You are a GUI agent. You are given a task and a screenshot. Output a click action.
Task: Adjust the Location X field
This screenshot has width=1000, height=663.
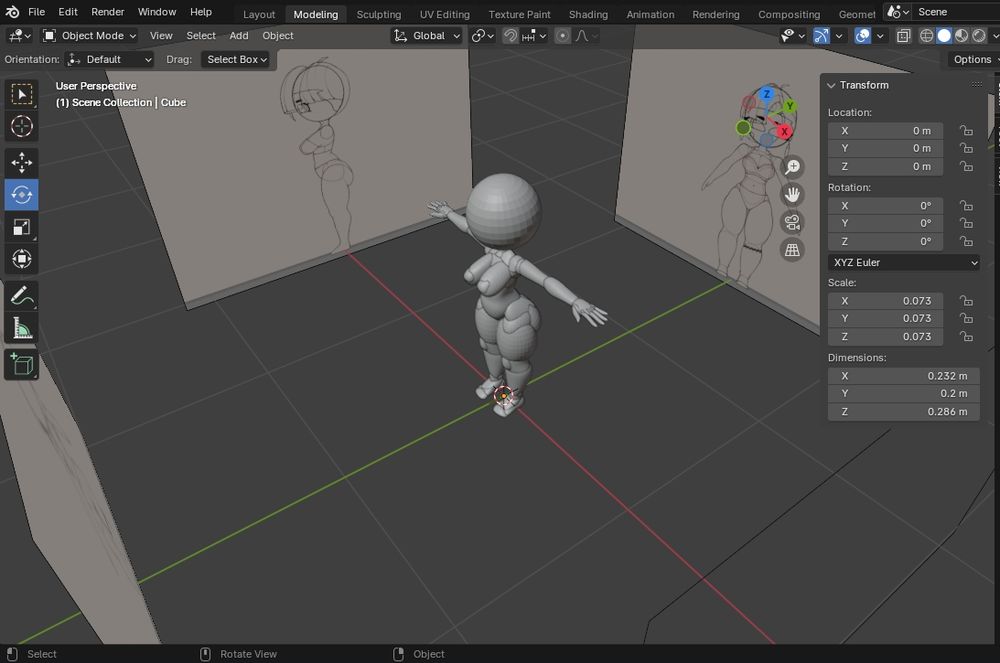(x=885, y=131)
